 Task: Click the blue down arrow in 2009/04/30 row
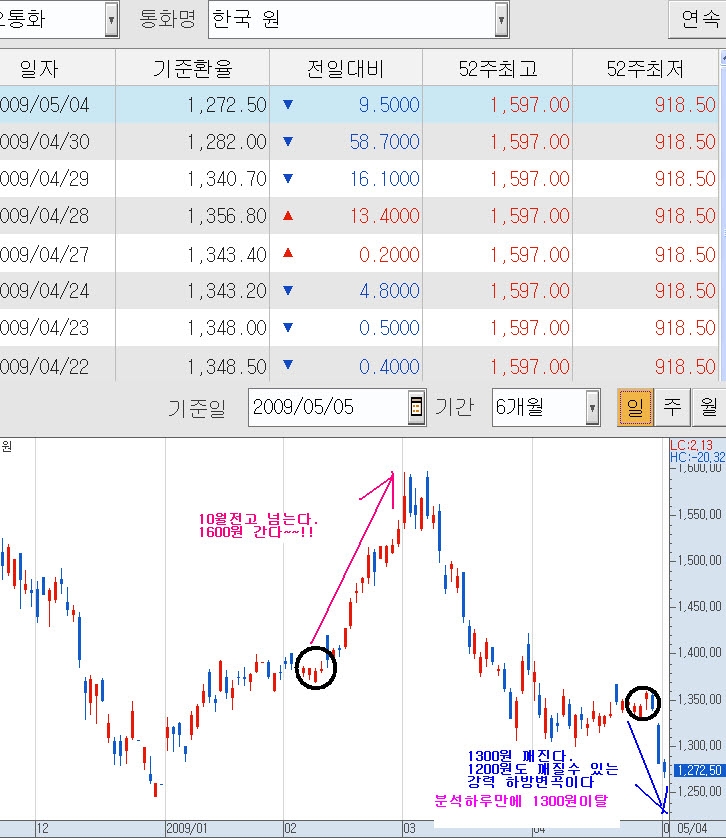(x=288, y=142)
